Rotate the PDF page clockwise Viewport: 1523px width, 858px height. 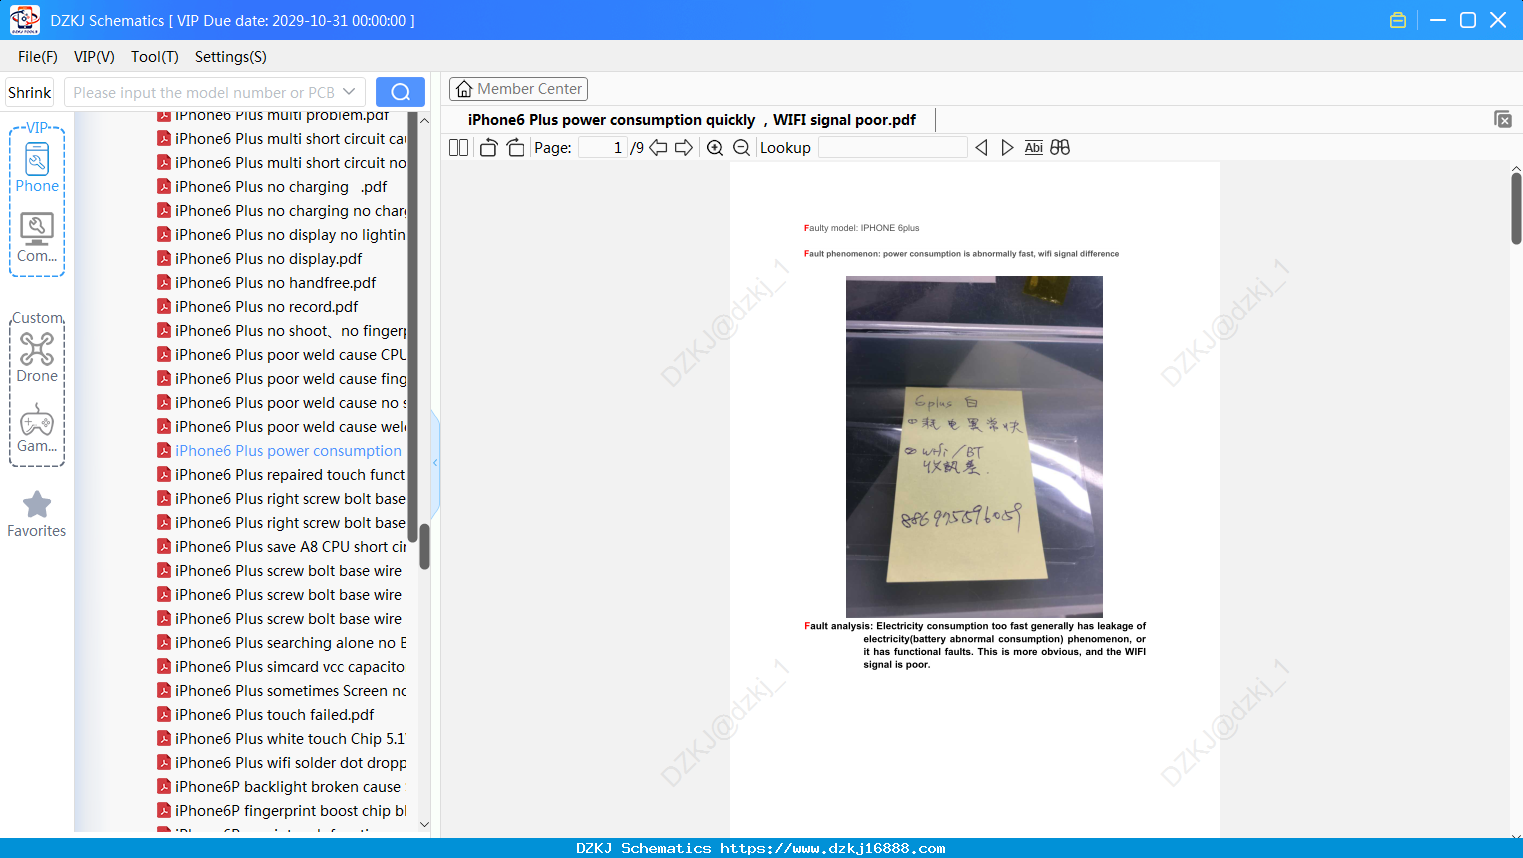(x=515, y=148)
